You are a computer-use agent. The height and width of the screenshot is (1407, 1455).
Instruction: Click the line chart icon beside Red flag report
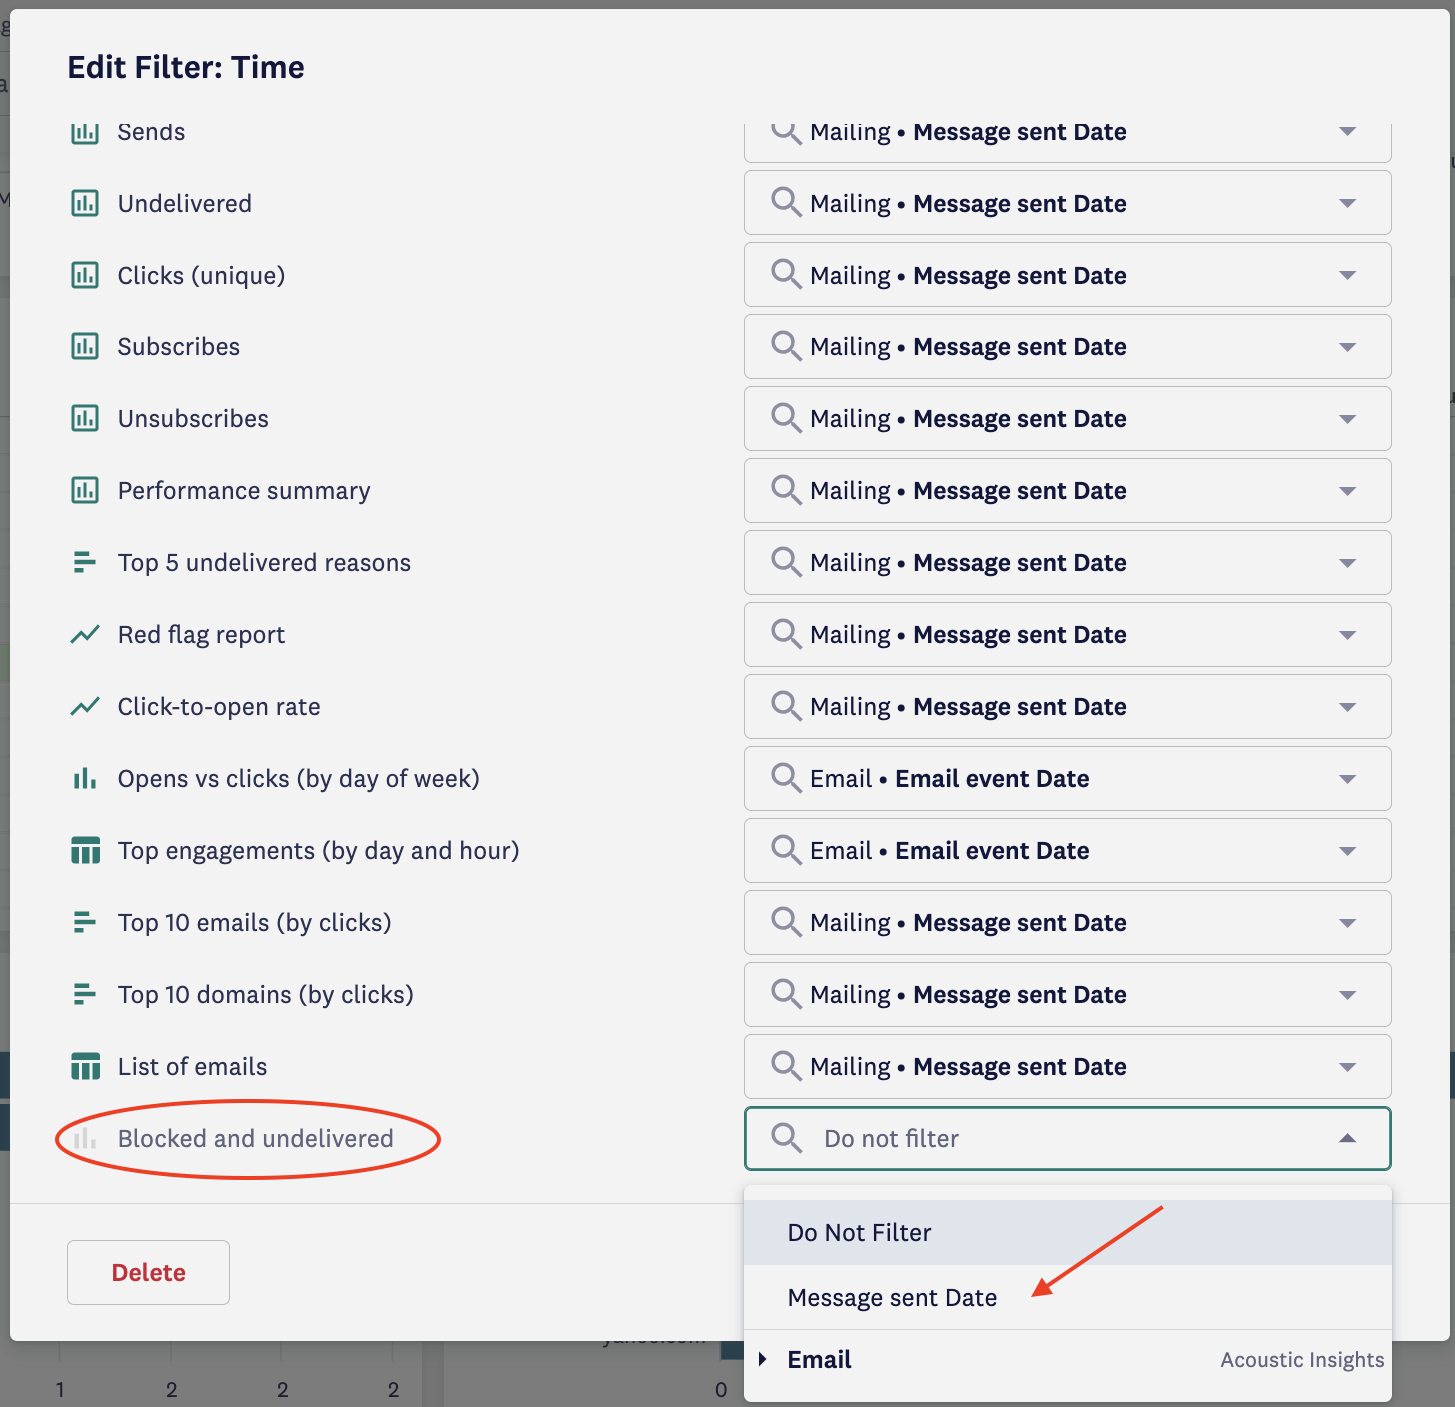click(85, 635)
